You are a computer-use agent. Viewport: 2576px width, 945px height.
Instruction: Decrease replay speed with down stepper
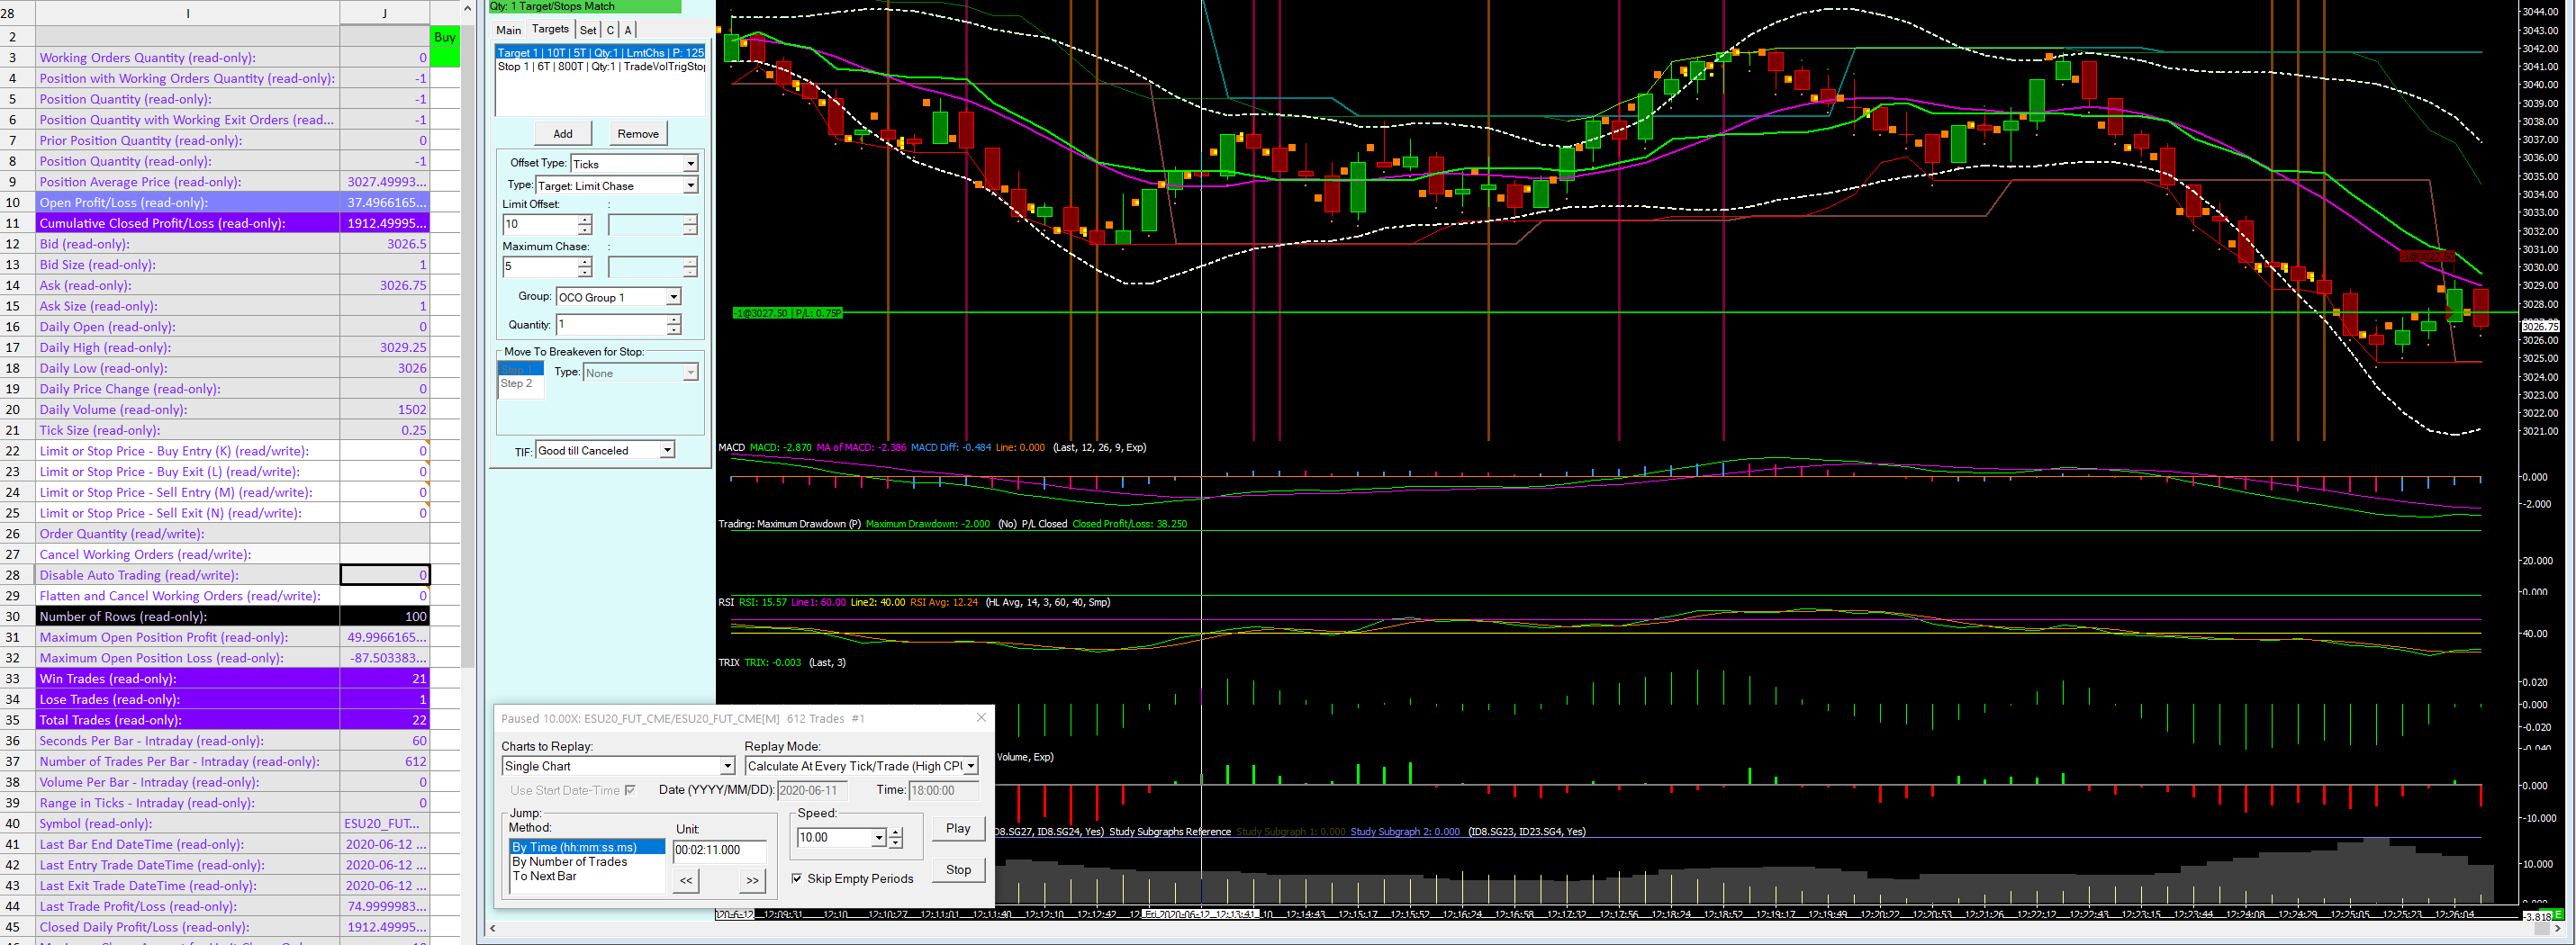click(896, 843)
